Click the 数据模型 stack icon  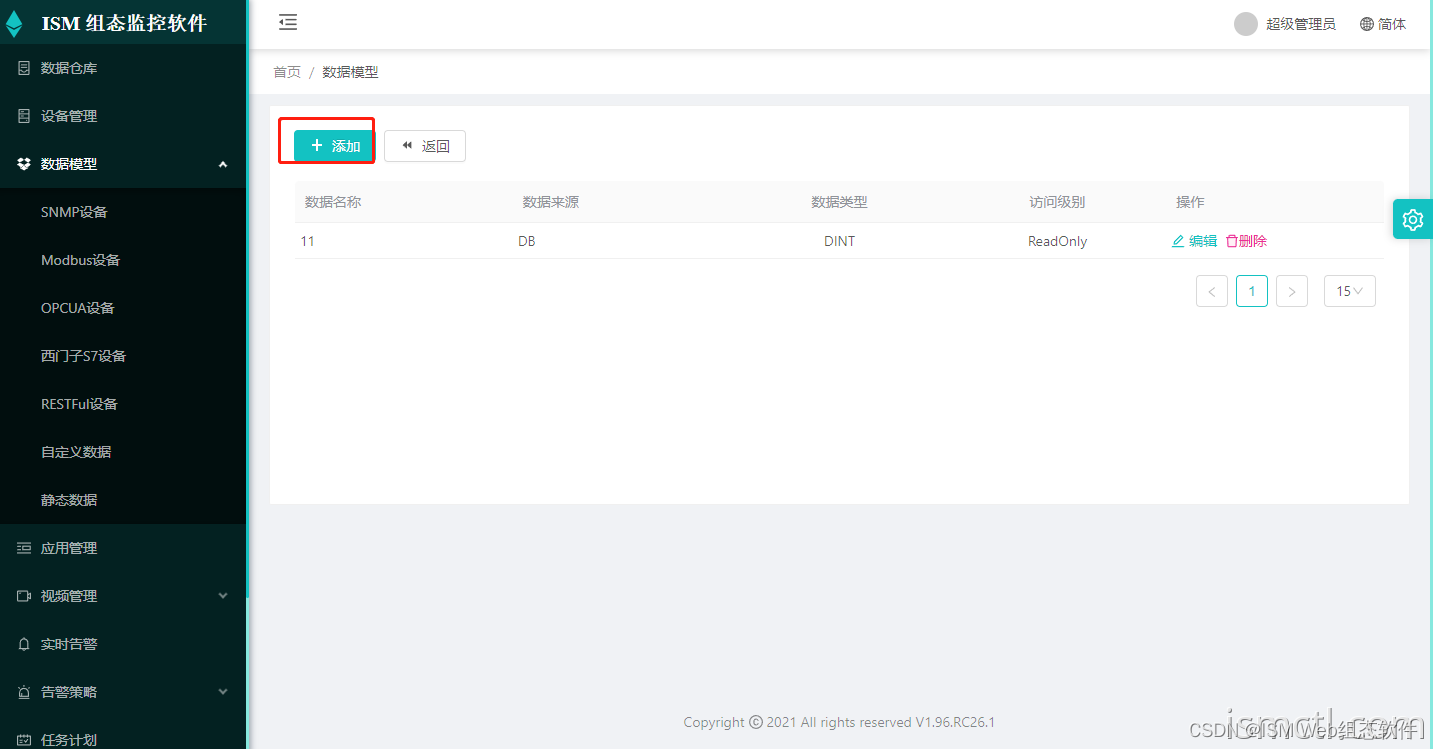[x=24, y=164]
